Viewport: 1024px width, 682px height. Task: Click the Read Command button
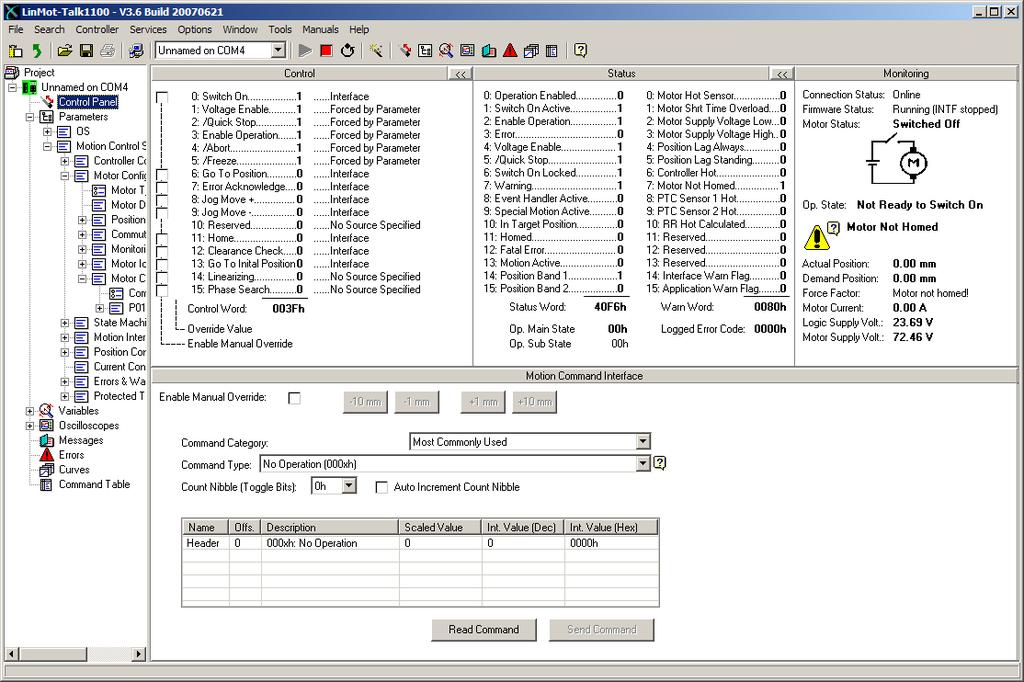pos(484,630)
